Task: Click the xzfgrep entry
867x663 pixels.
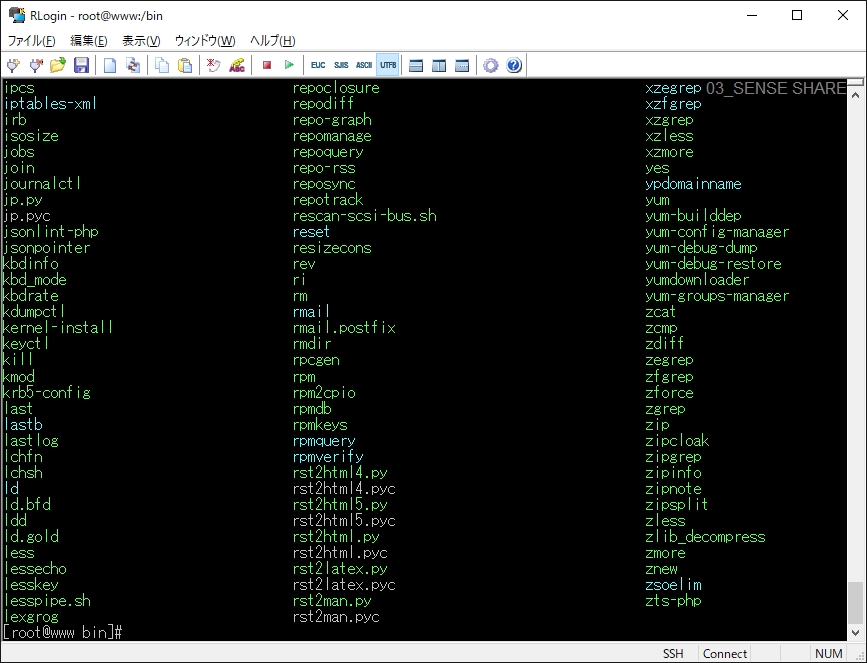Action: tap(673, 103)
